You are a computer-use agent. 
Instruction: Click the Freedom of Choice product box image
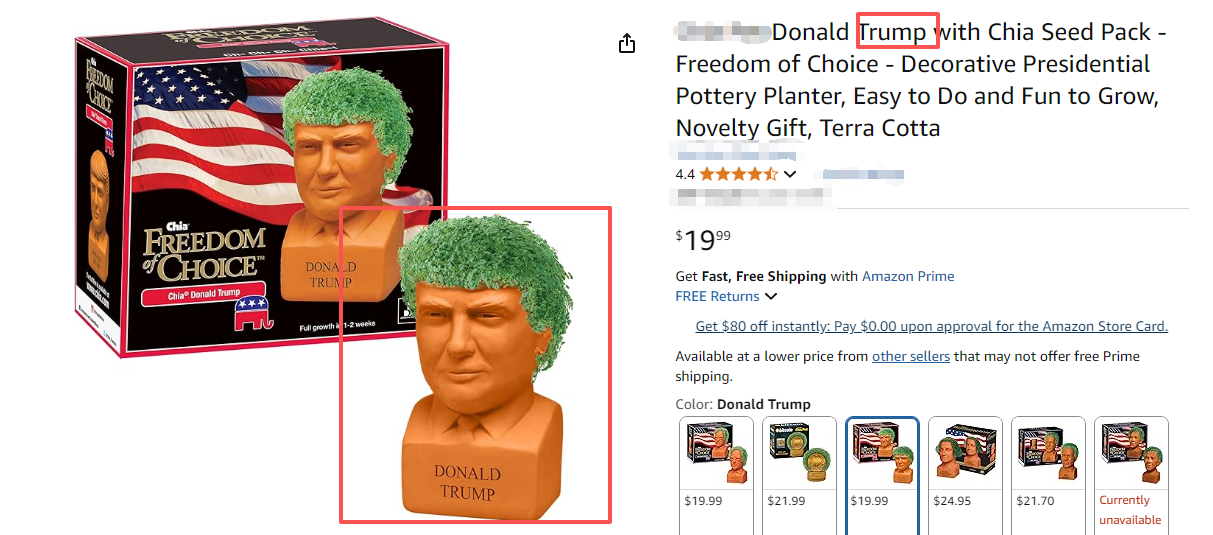(260, 190)
